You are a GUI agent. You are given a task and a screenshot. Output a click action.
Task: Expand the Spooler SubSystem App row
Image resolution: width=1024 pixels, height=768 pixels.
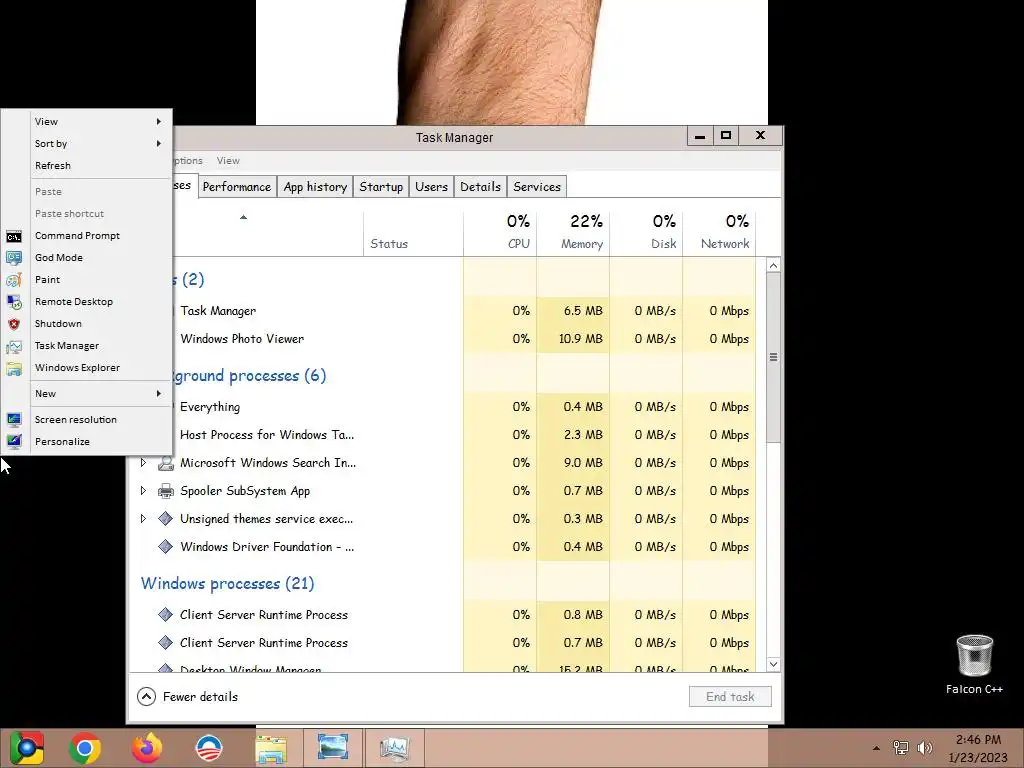(143, 491)
